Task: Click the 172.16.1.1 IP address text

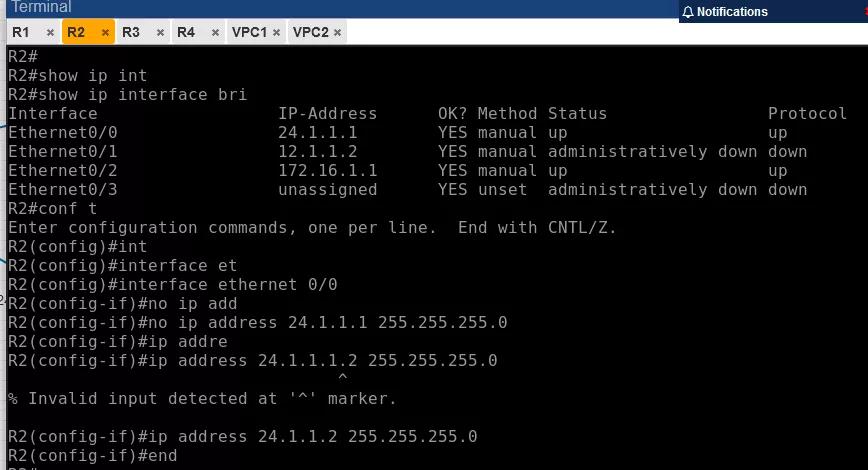Action: coord(327,171)
